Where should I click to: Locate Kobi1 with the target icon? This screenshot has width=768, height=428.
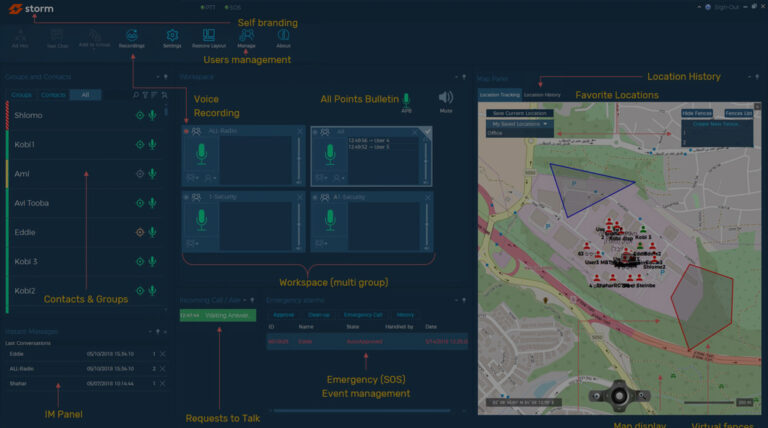coord(140,144)
